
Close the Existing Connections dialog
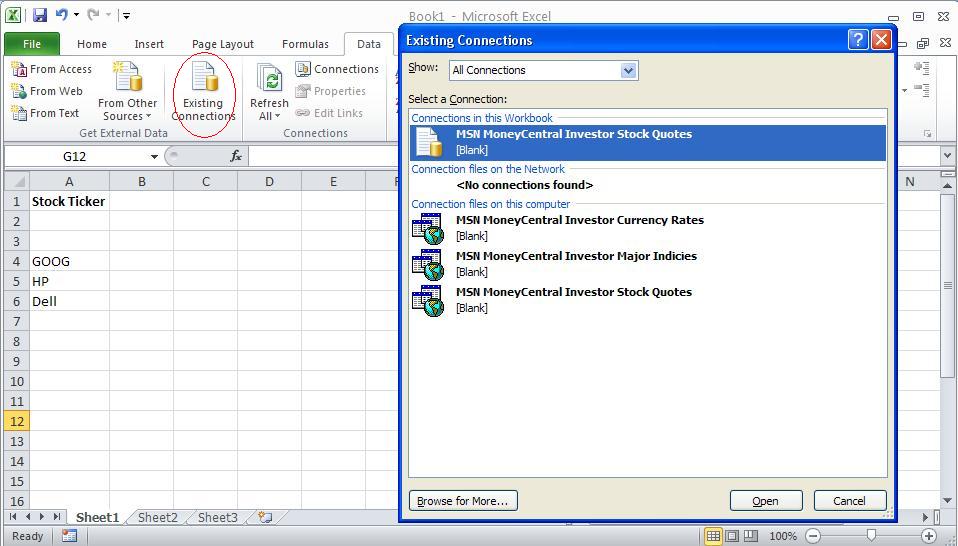click(x=880, y=40)
